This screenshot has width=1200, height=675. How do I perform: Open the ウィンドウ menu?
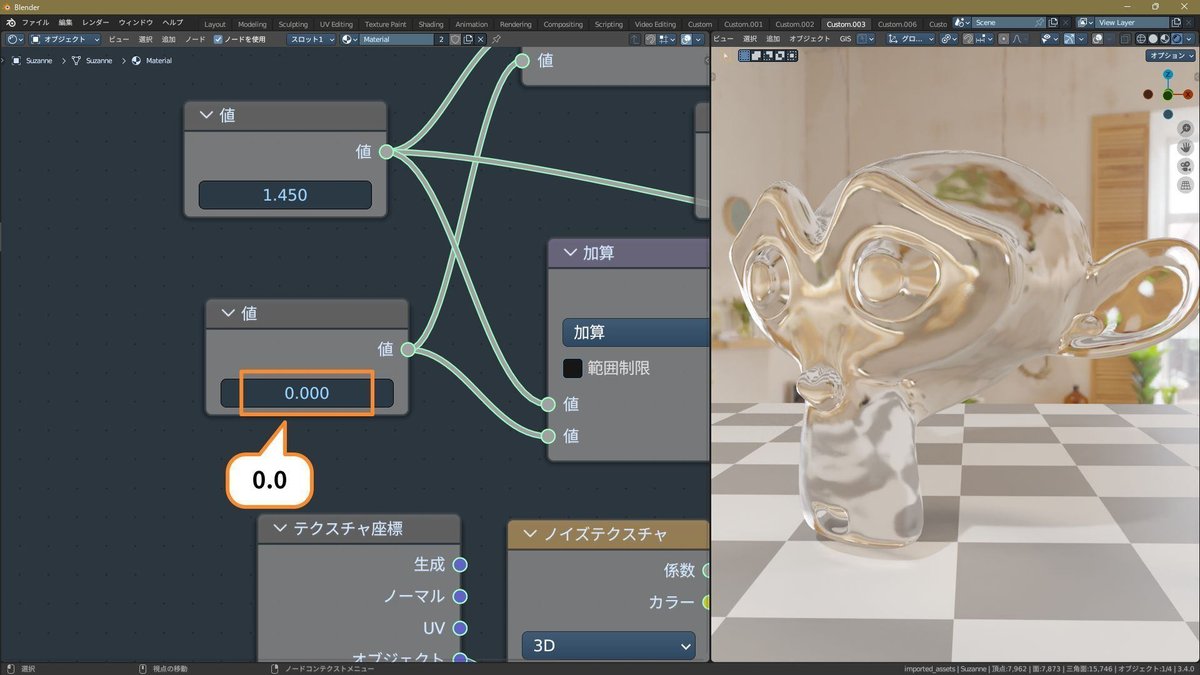click(x=136, y=23)
